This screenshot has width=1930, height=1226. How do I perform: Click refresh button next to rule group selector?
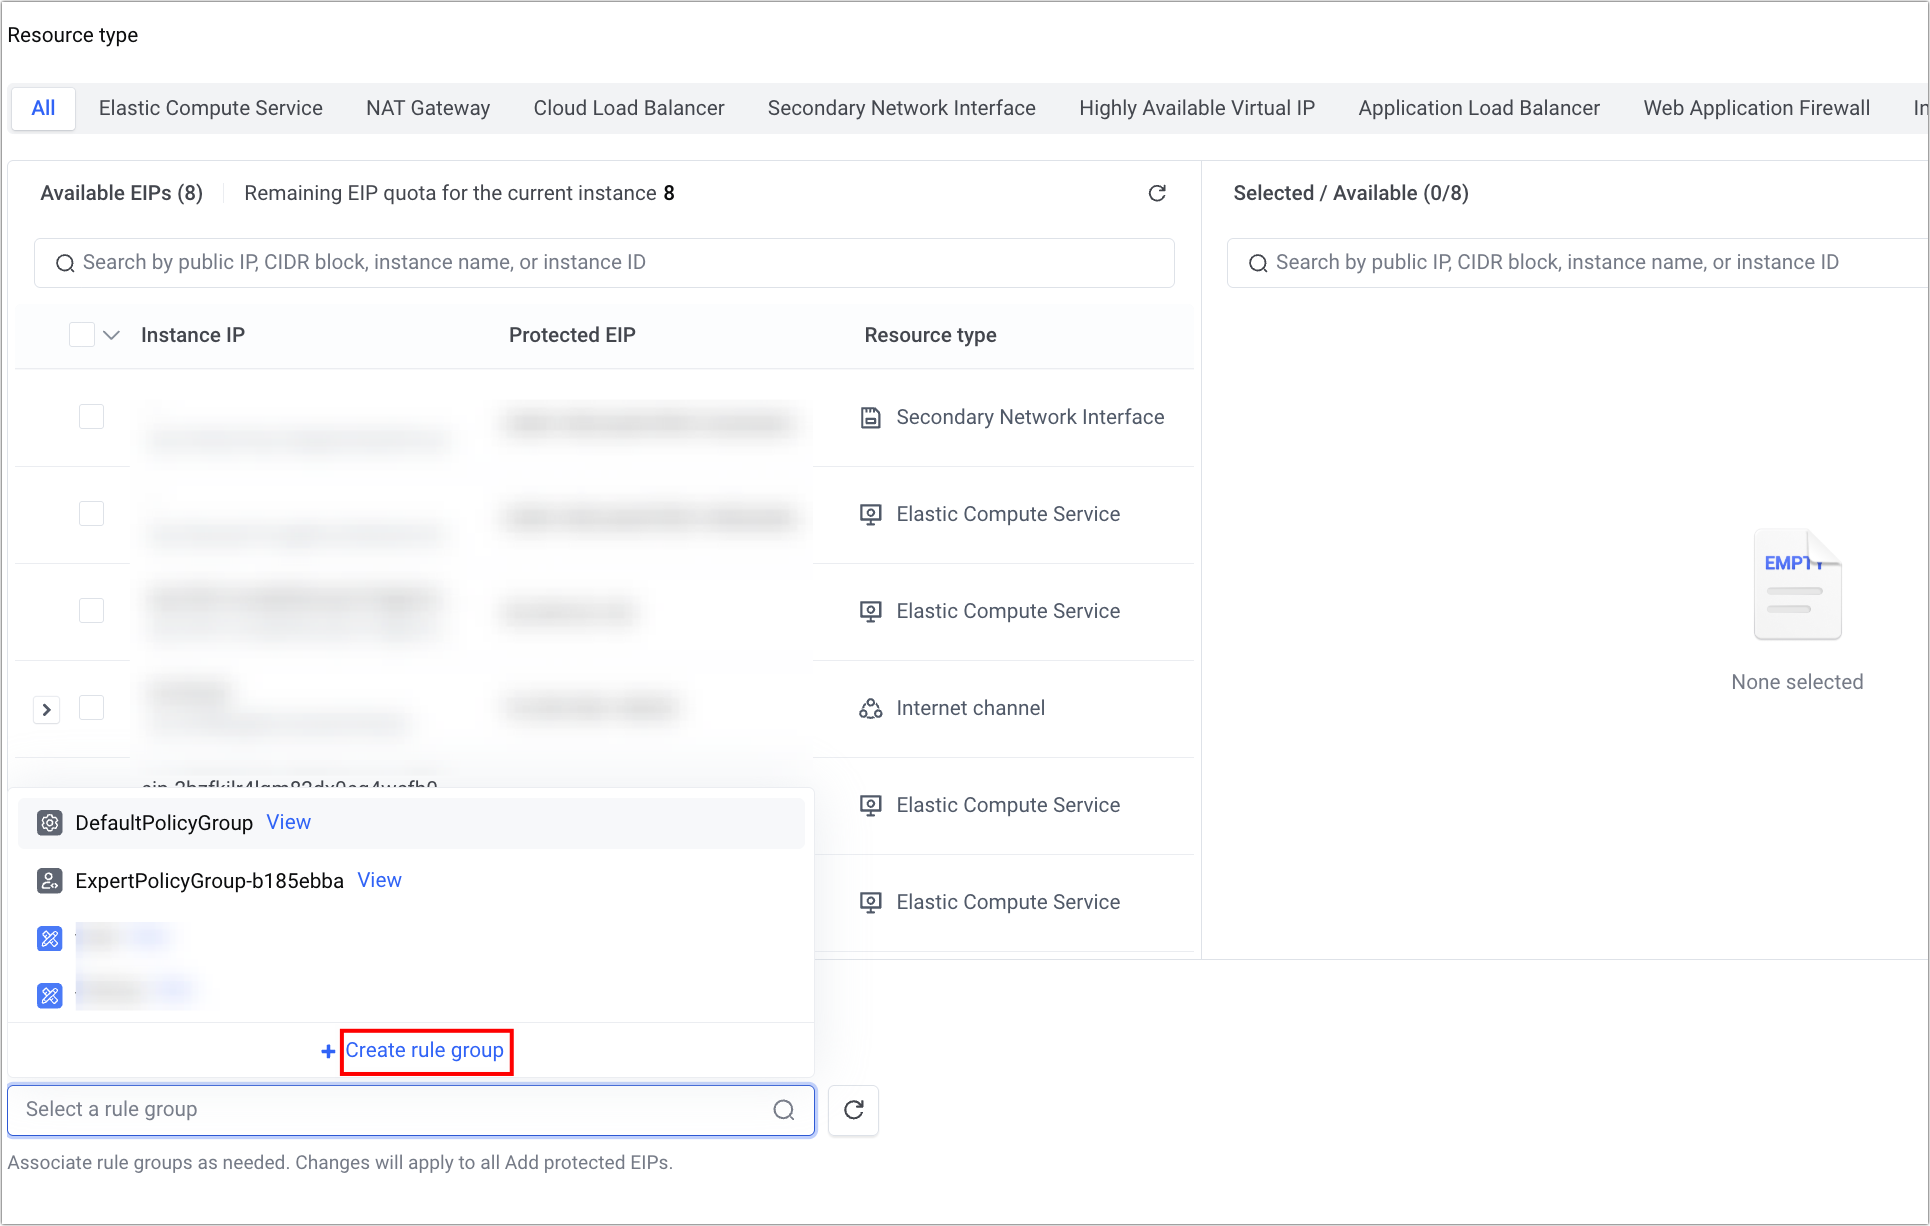point(853,1110)
